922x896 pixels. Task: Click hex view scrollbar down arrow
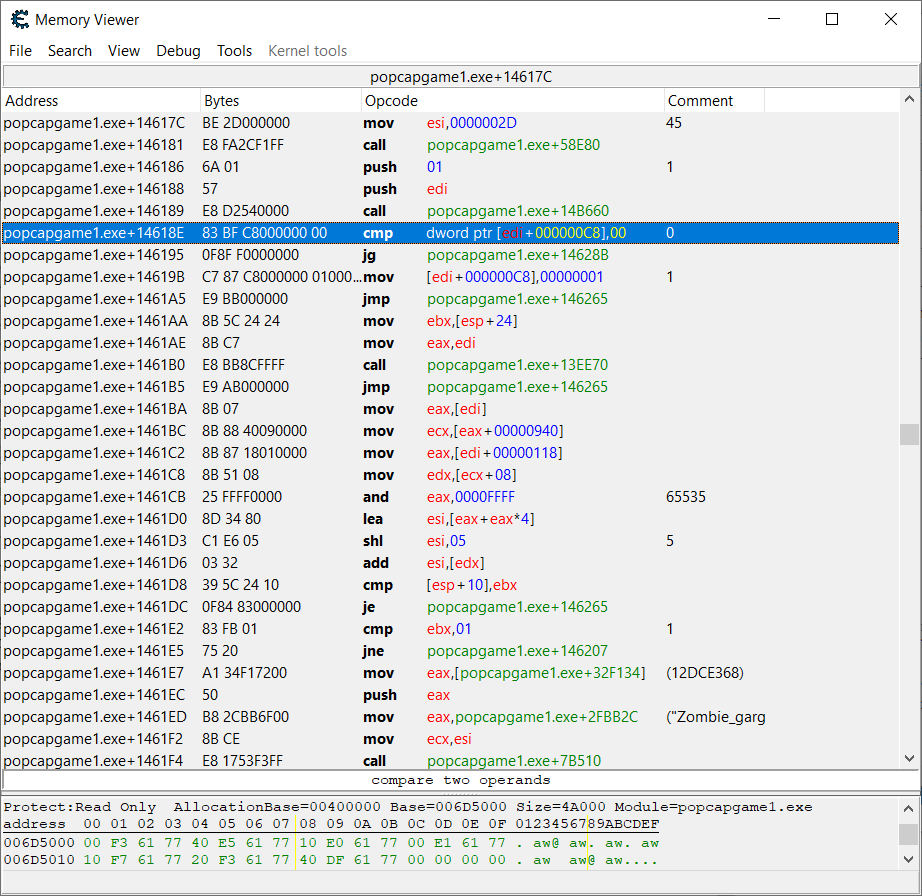click(909, 859)
